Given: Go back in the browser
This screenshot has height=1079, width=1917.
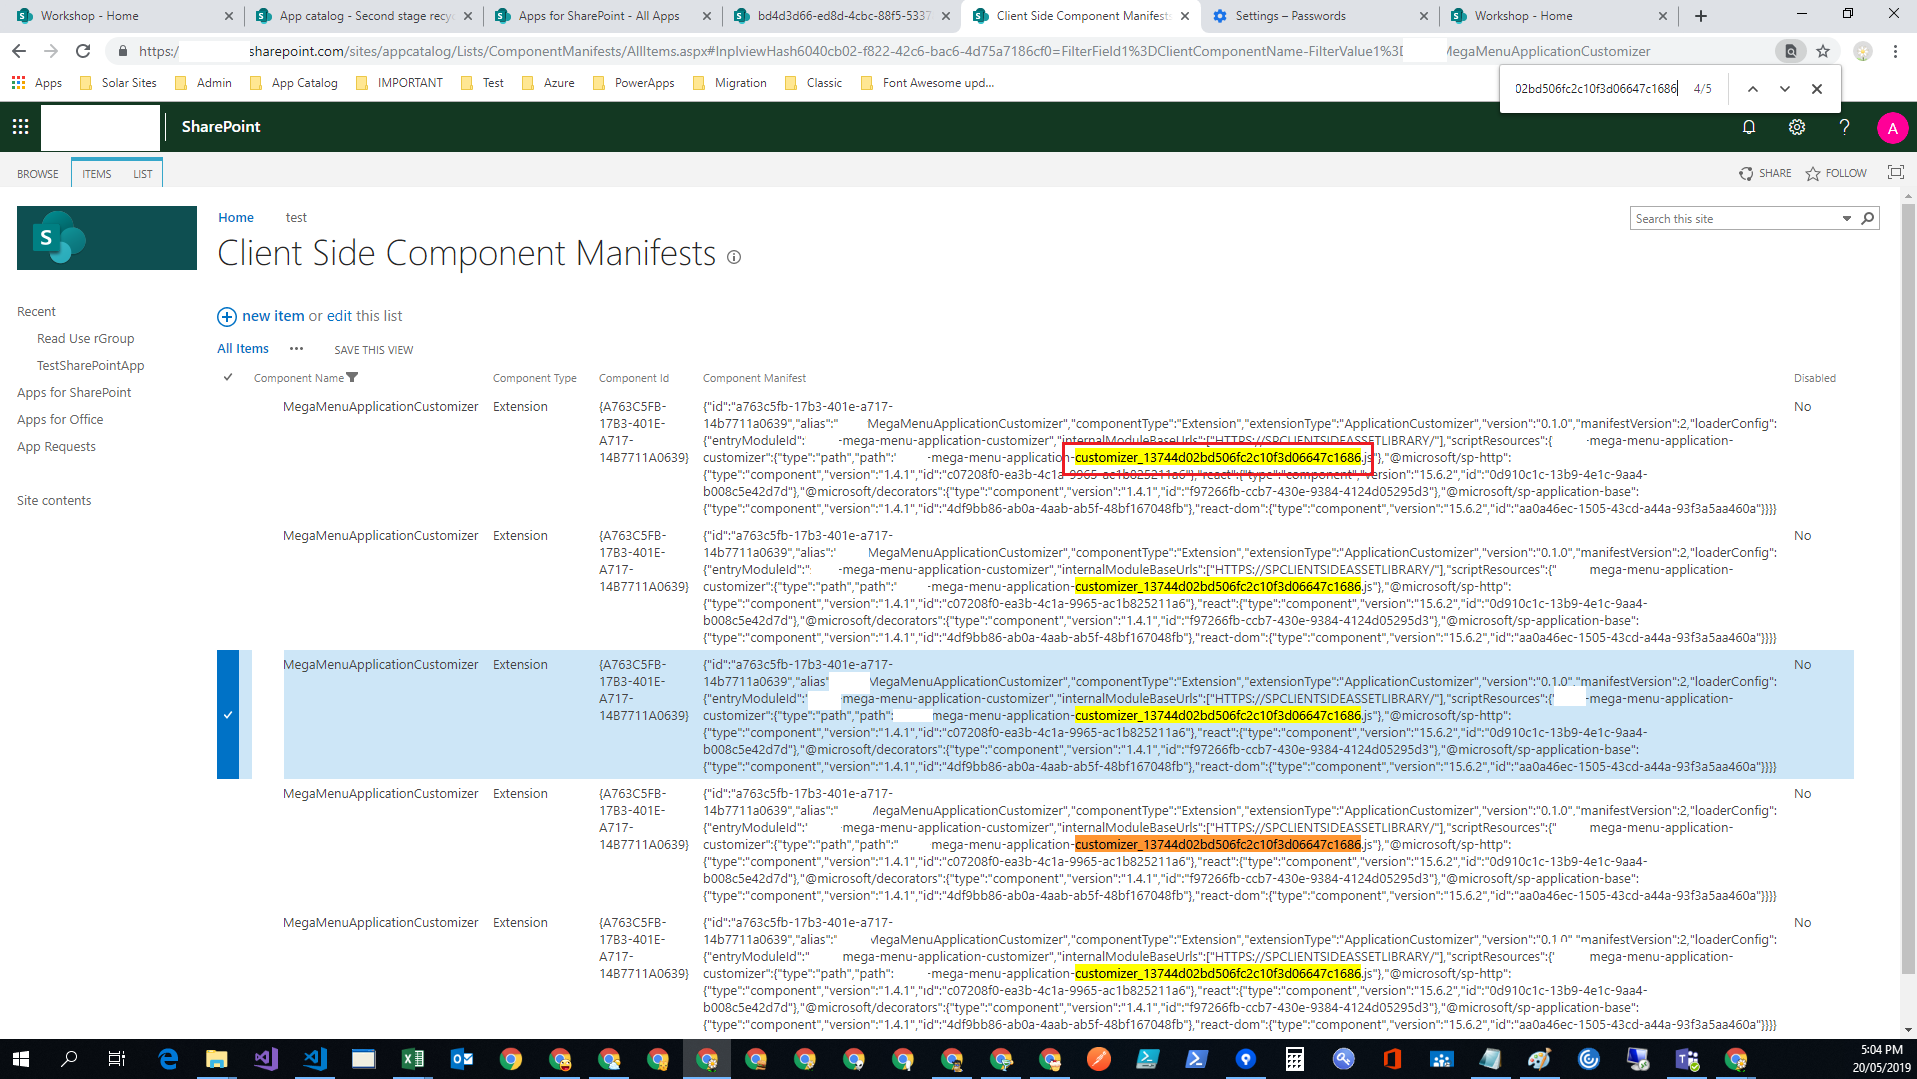Looking at the screenshot, I should (19, 51).
